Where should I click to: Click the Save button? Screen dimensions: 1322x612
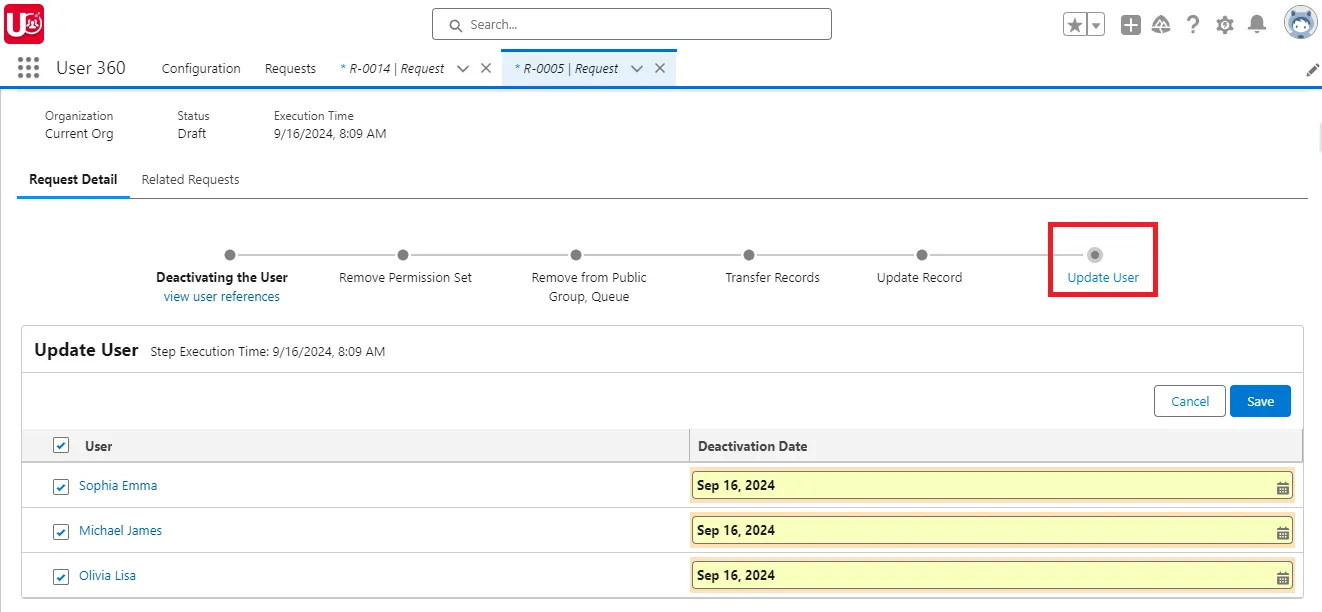(x=1260, y=401)
